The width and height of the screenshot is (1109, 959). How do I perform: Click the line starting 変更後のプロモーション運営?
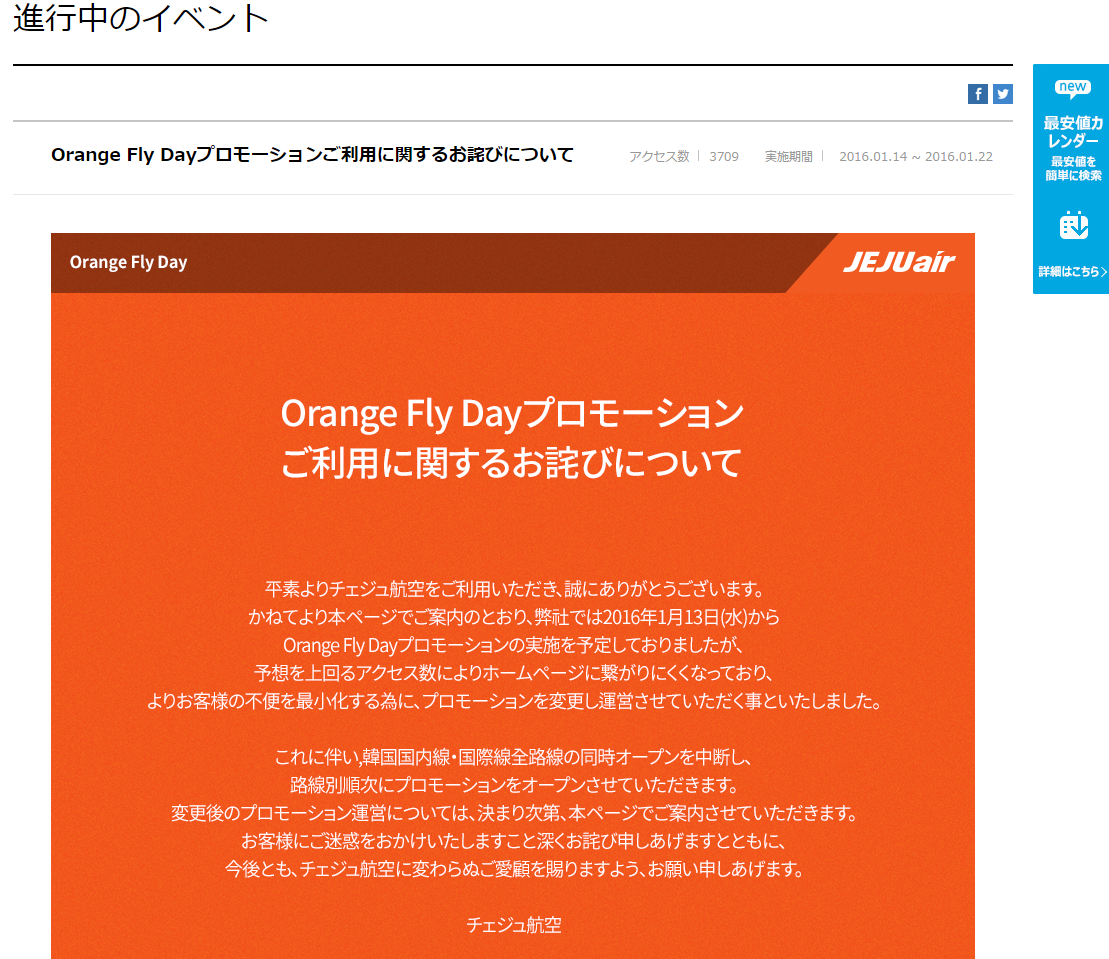click(514, 813)
